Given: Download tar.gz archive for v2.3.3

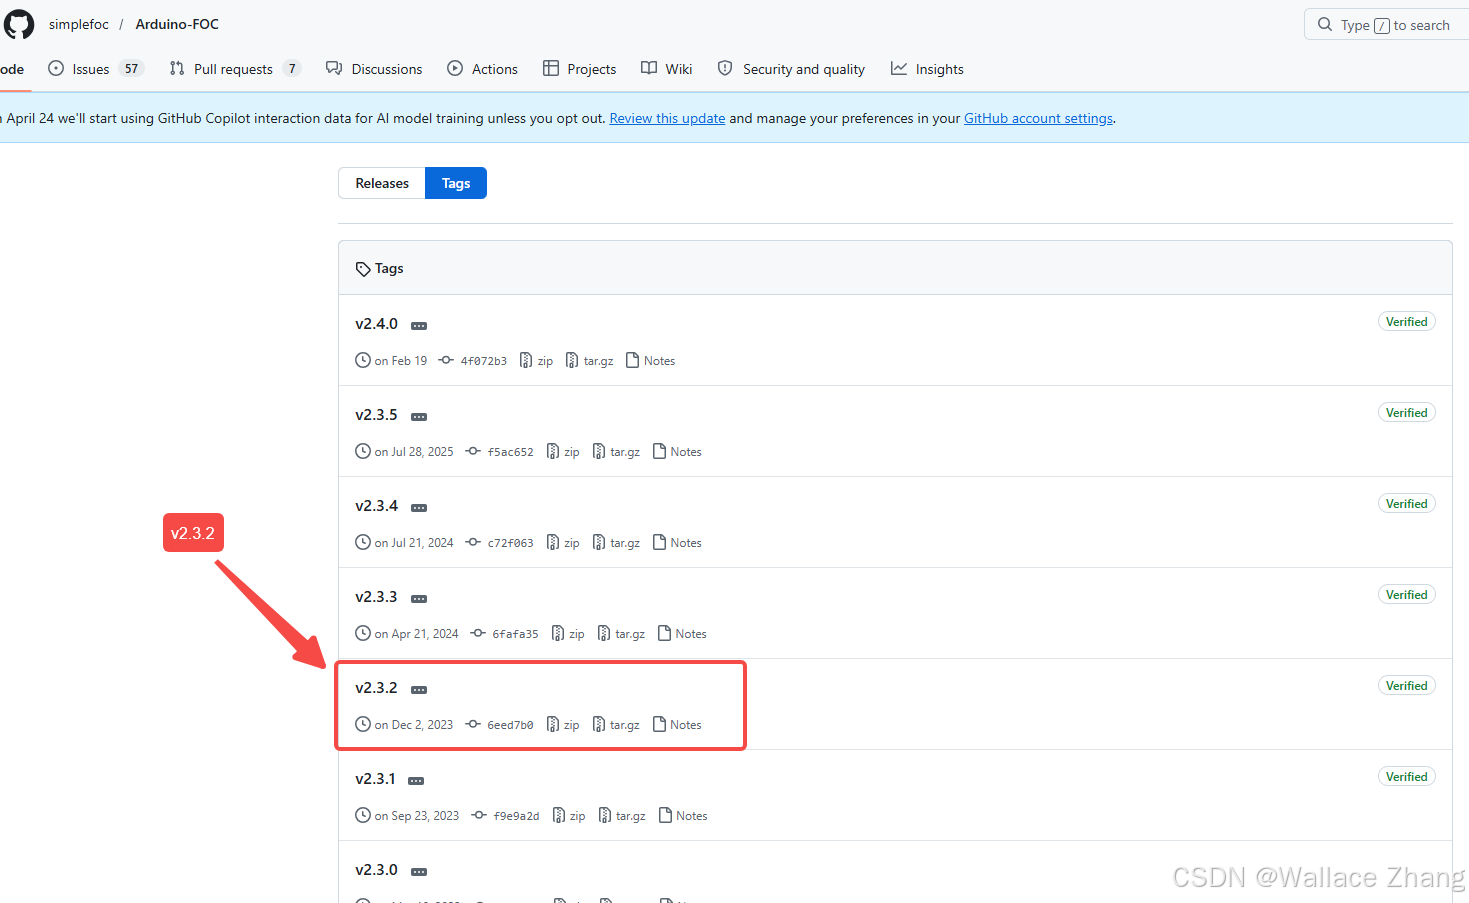Looking at the screenshot, I should click(621, 634).
